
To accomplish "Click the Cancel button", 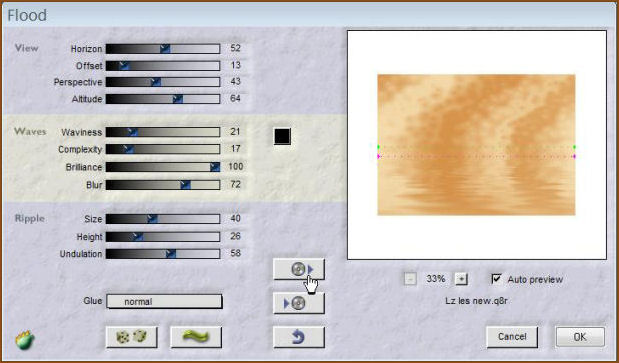I will click(x=512, y=337).
